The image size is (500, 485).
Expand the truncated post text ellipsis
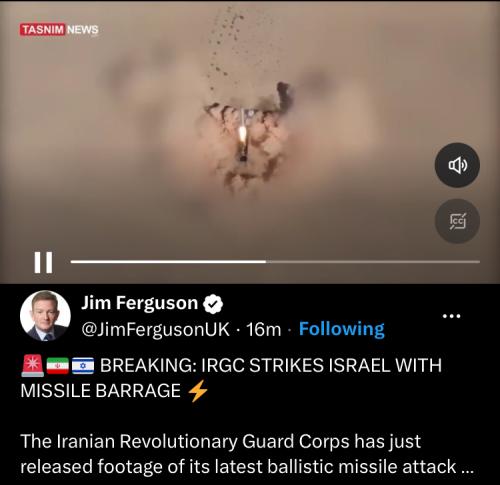click(x=467, y=467)
